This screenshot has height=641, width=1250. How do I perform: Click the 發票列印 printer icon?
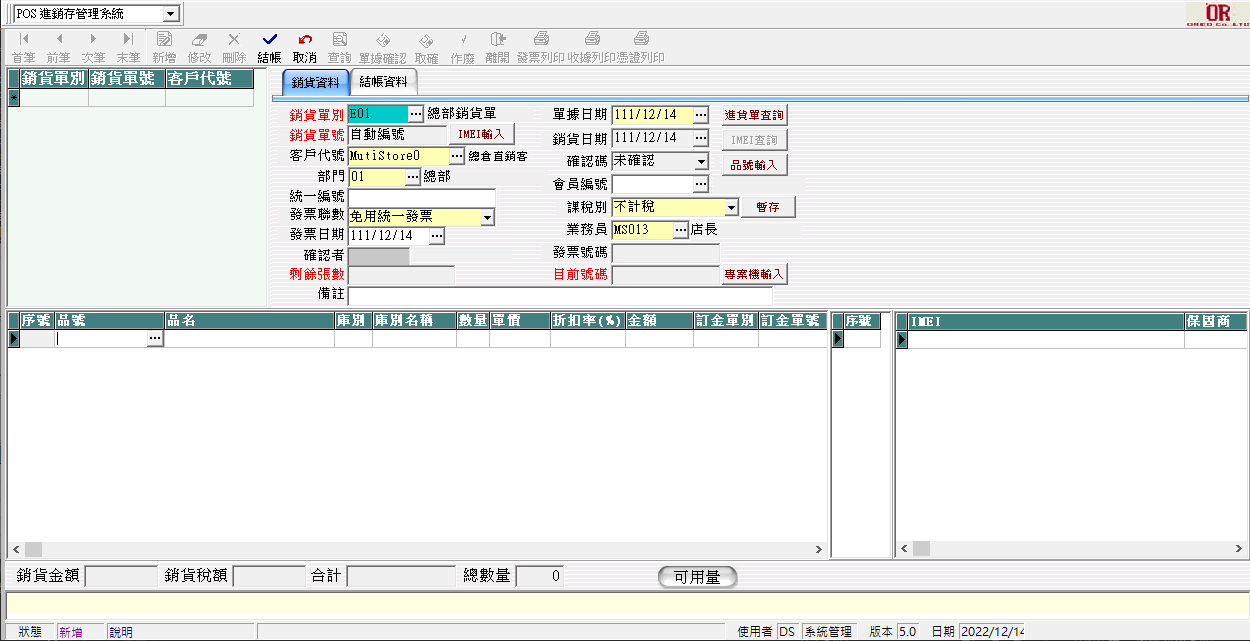pos(541,40)
